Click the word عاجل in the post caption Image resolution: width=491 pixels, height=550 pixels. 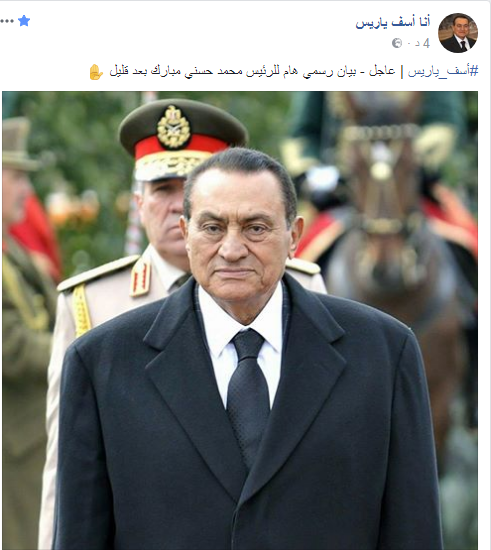pos(382,71)
